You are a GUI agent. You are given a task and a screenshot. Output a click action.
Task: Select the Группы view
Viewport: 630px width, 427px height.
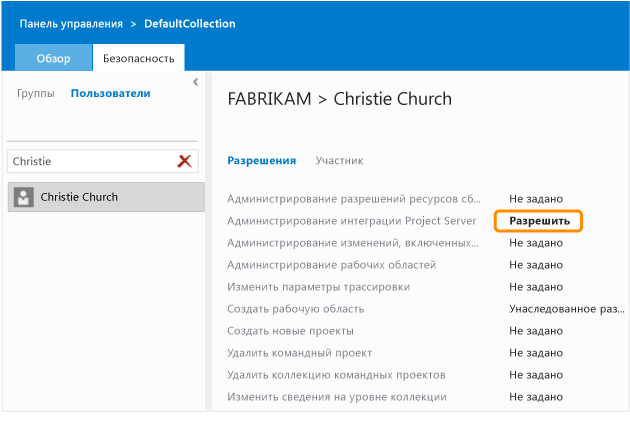click(37, 94)
